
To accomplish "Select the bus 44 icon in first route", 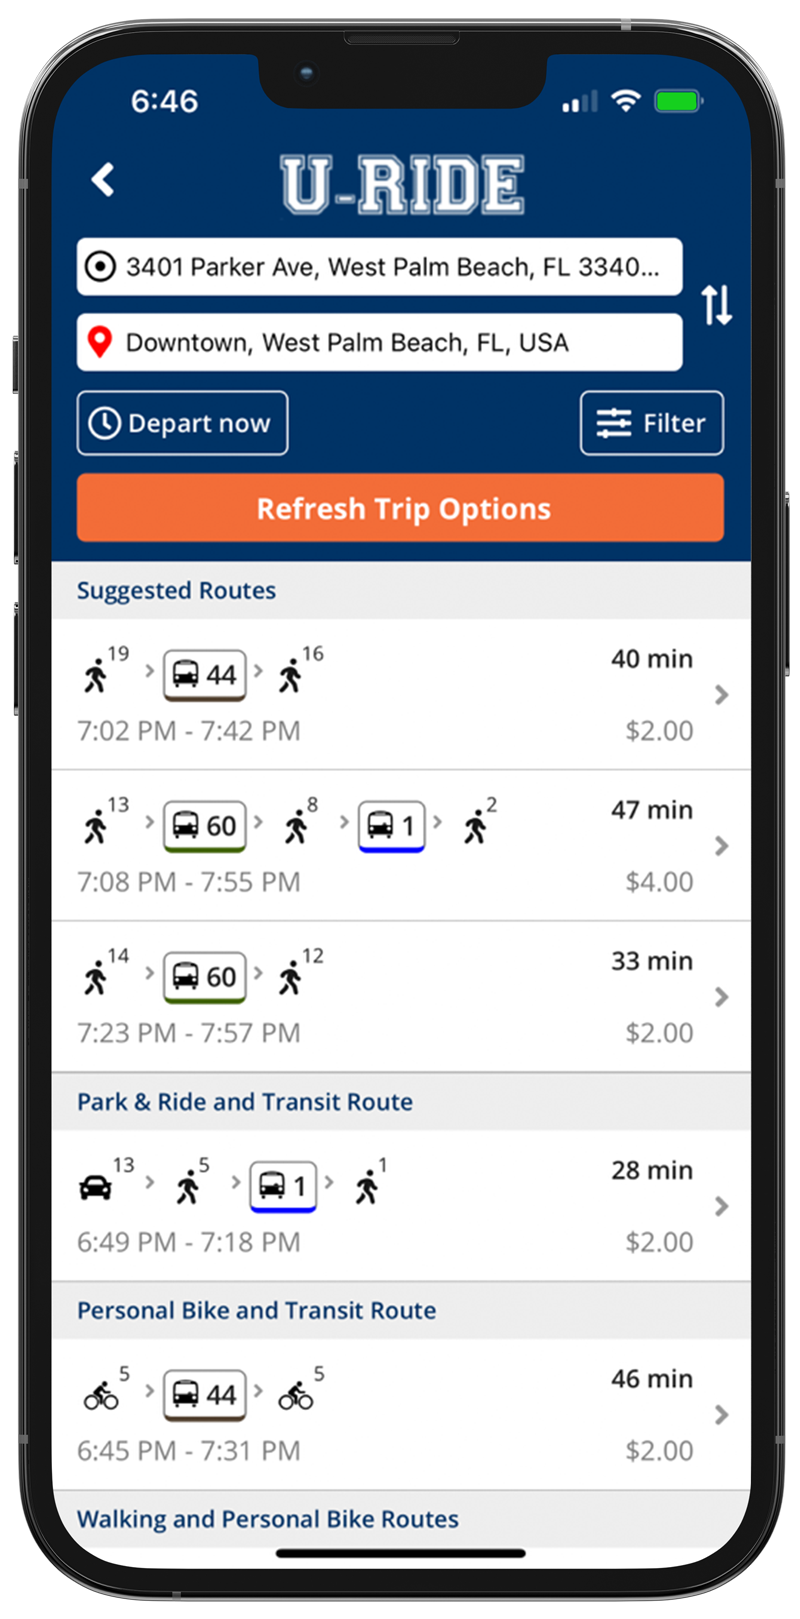I will tap(204, 675).
